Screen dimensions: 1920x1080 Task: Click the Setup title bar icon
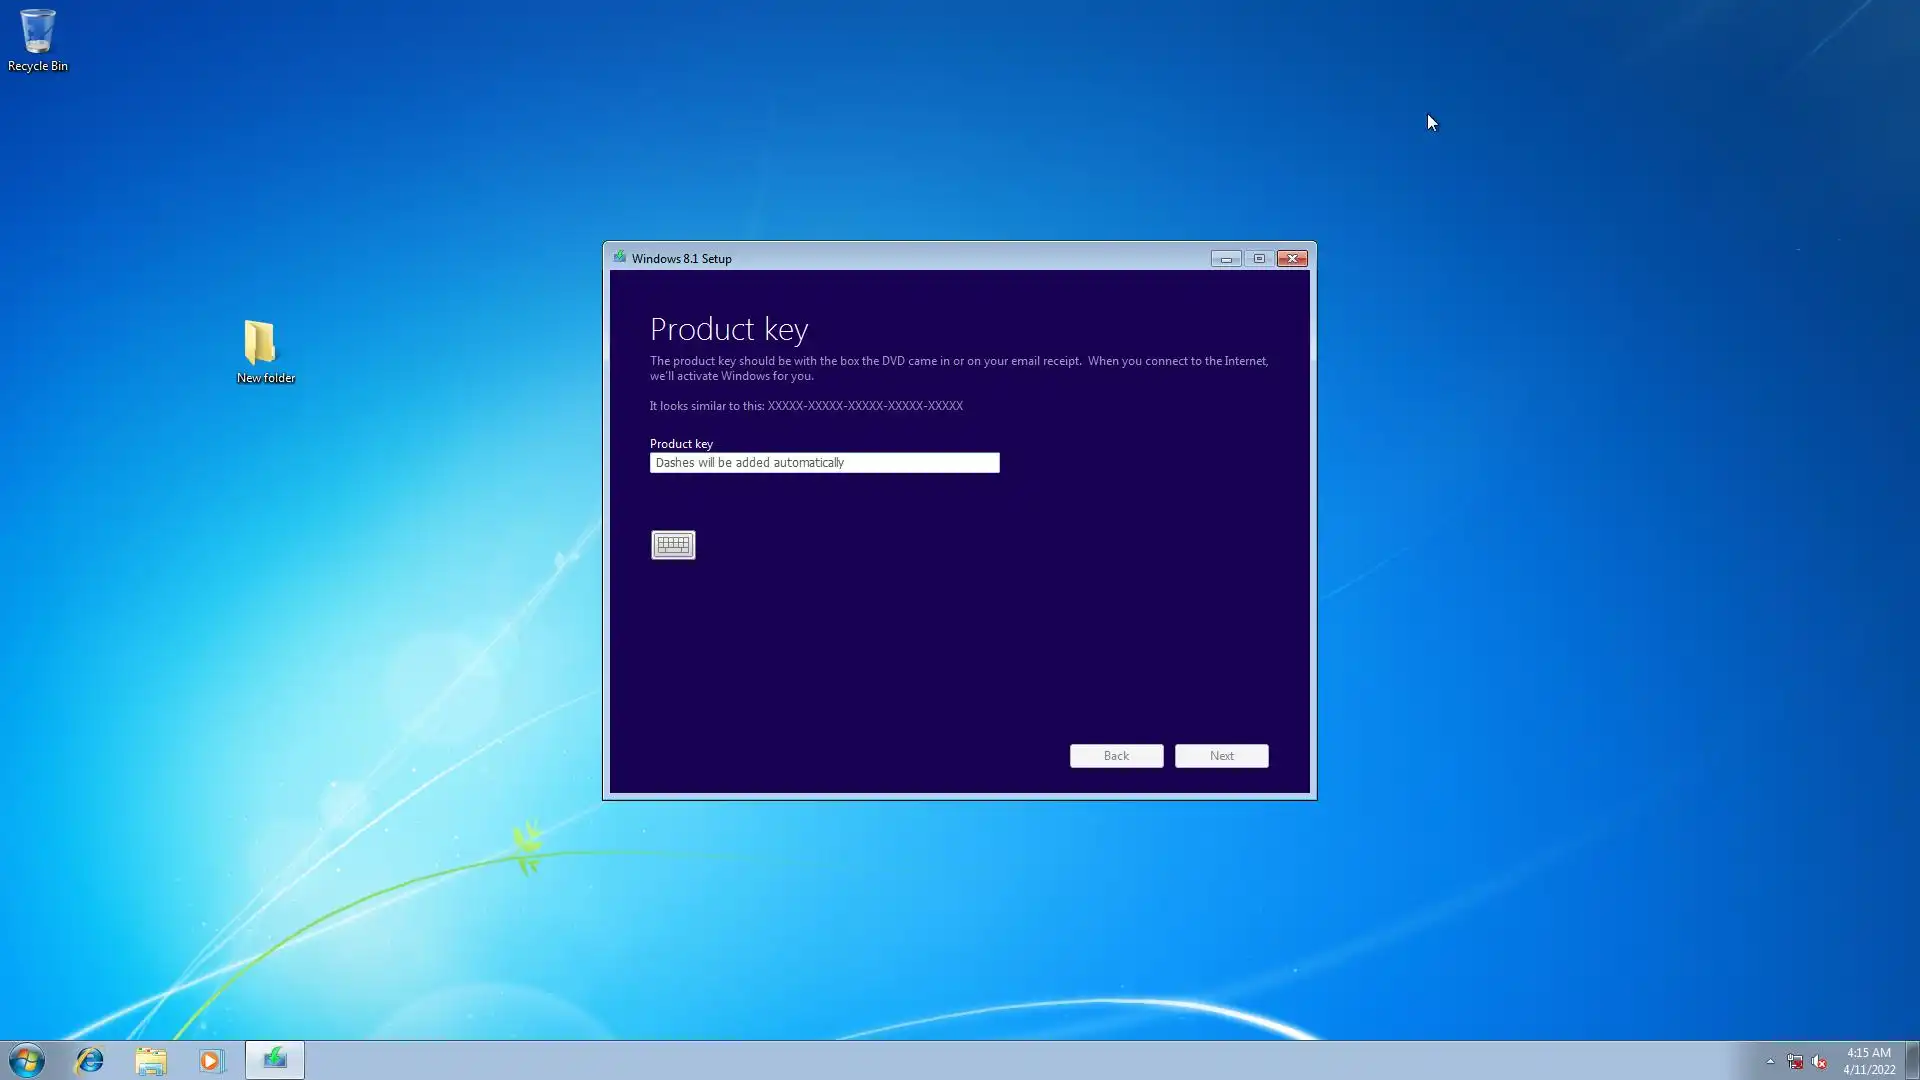click(x=620, y=258)
